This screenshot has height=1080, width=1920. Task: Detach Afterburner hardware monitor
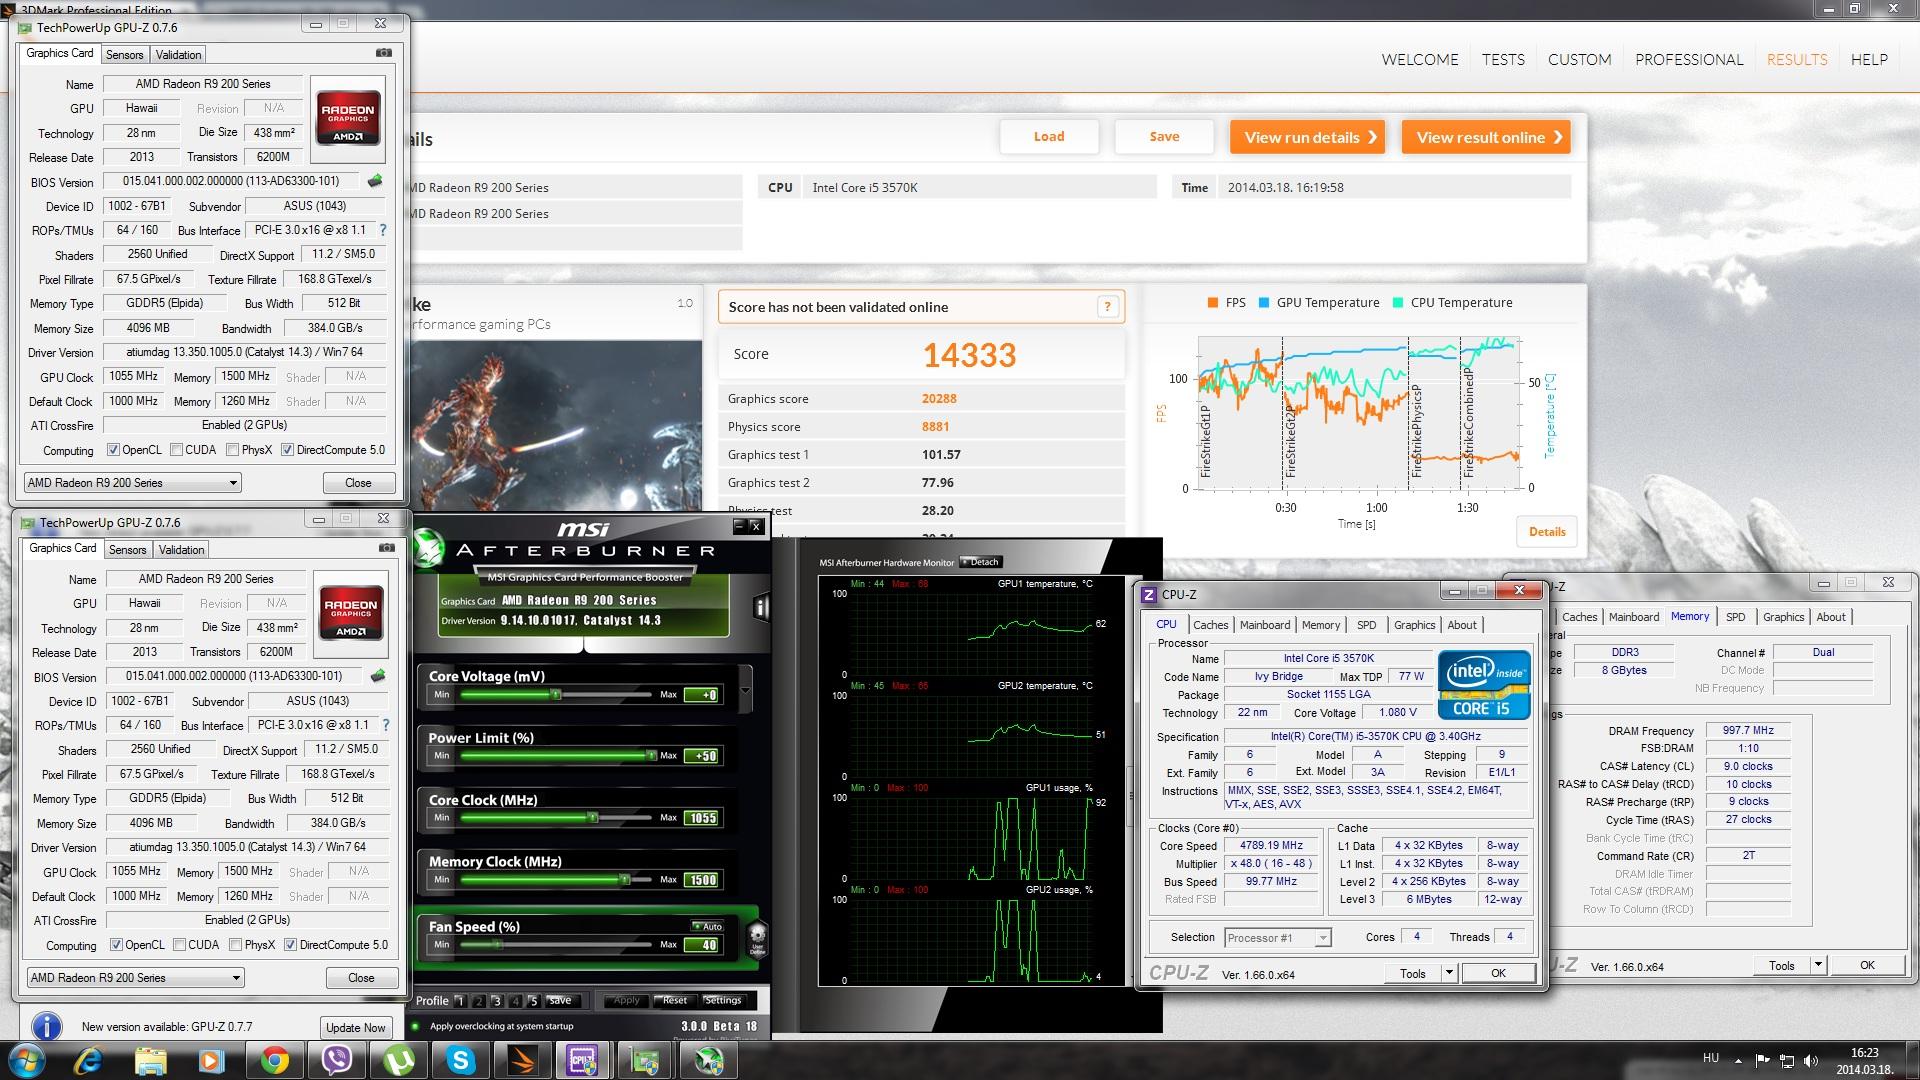point(980,562)
